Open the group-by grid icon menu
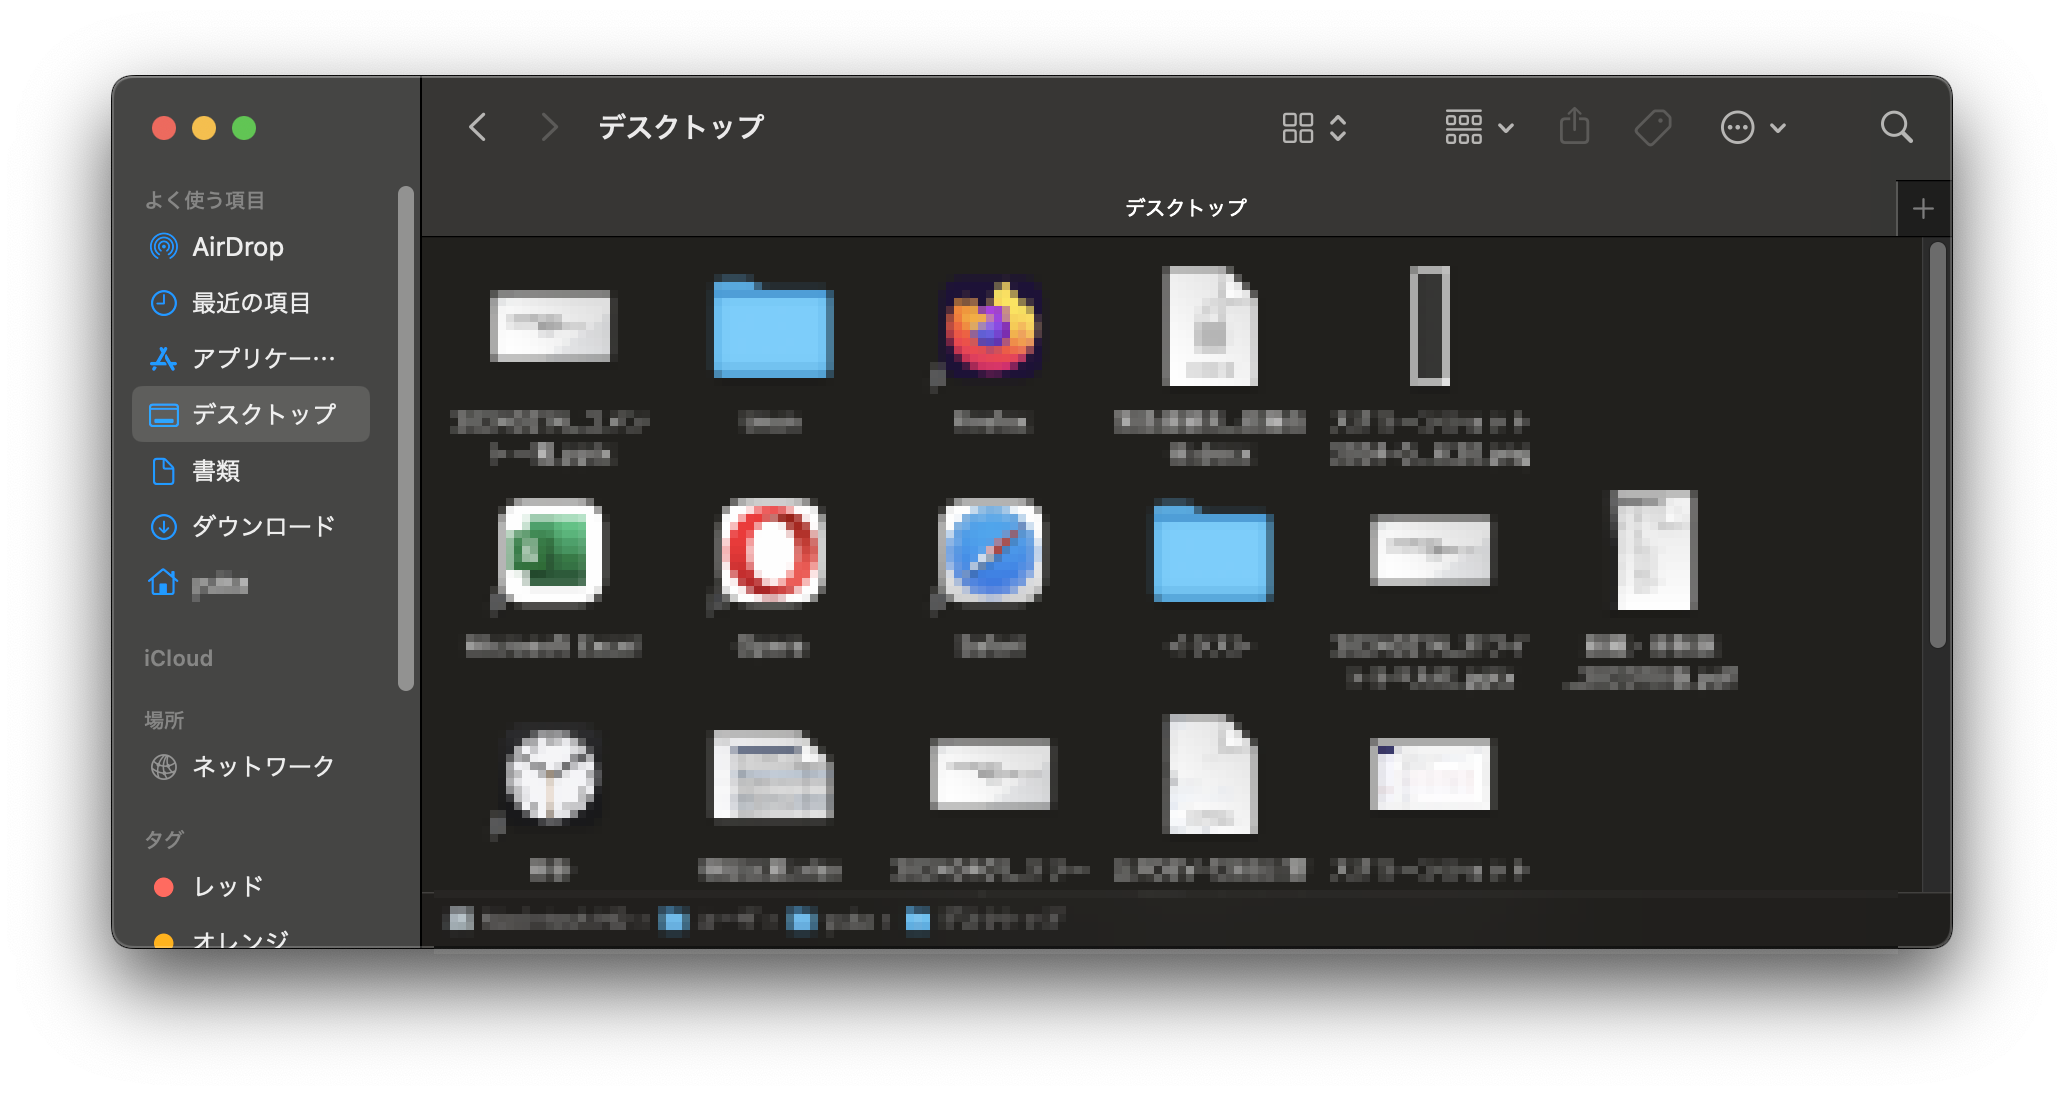This screenshot has width=2064, height=1096. [1464, 128]
